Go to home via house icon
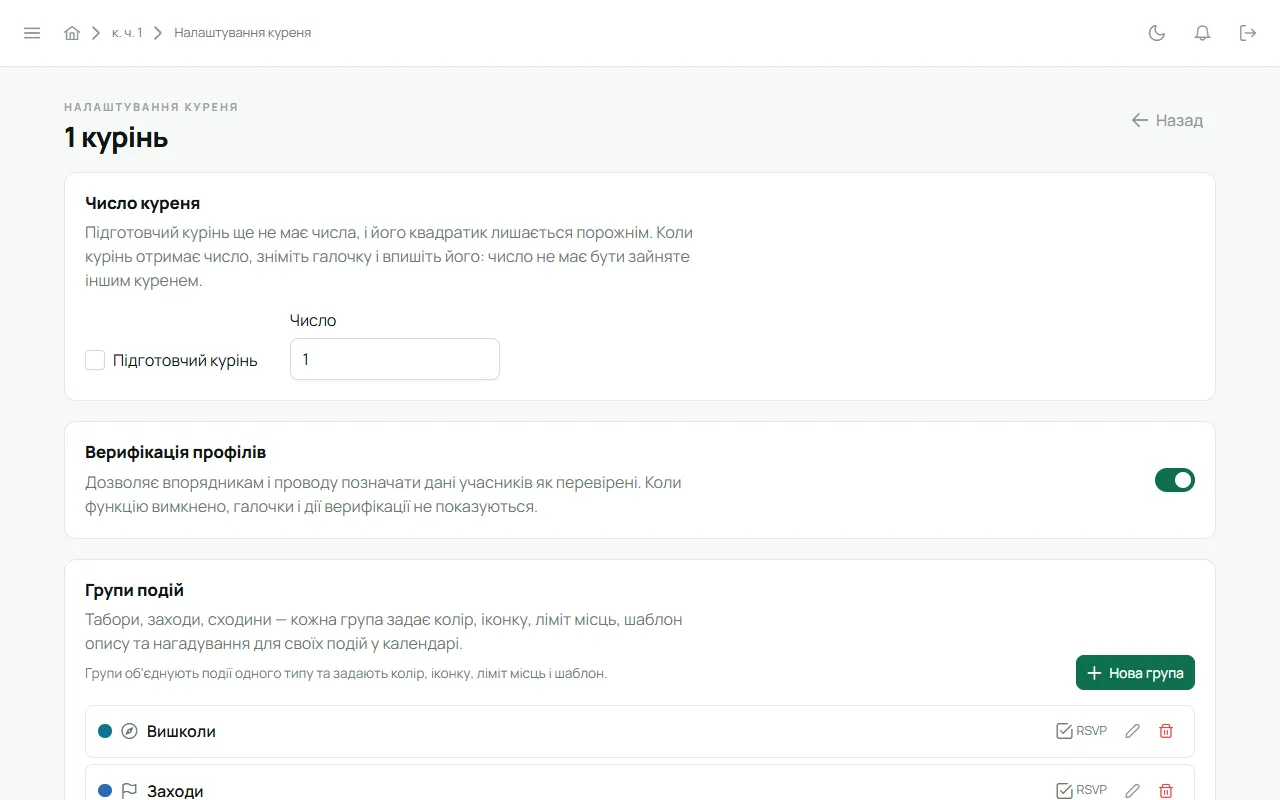The width and height of the screenshot is (1280, 800). (x=72, y=33)
